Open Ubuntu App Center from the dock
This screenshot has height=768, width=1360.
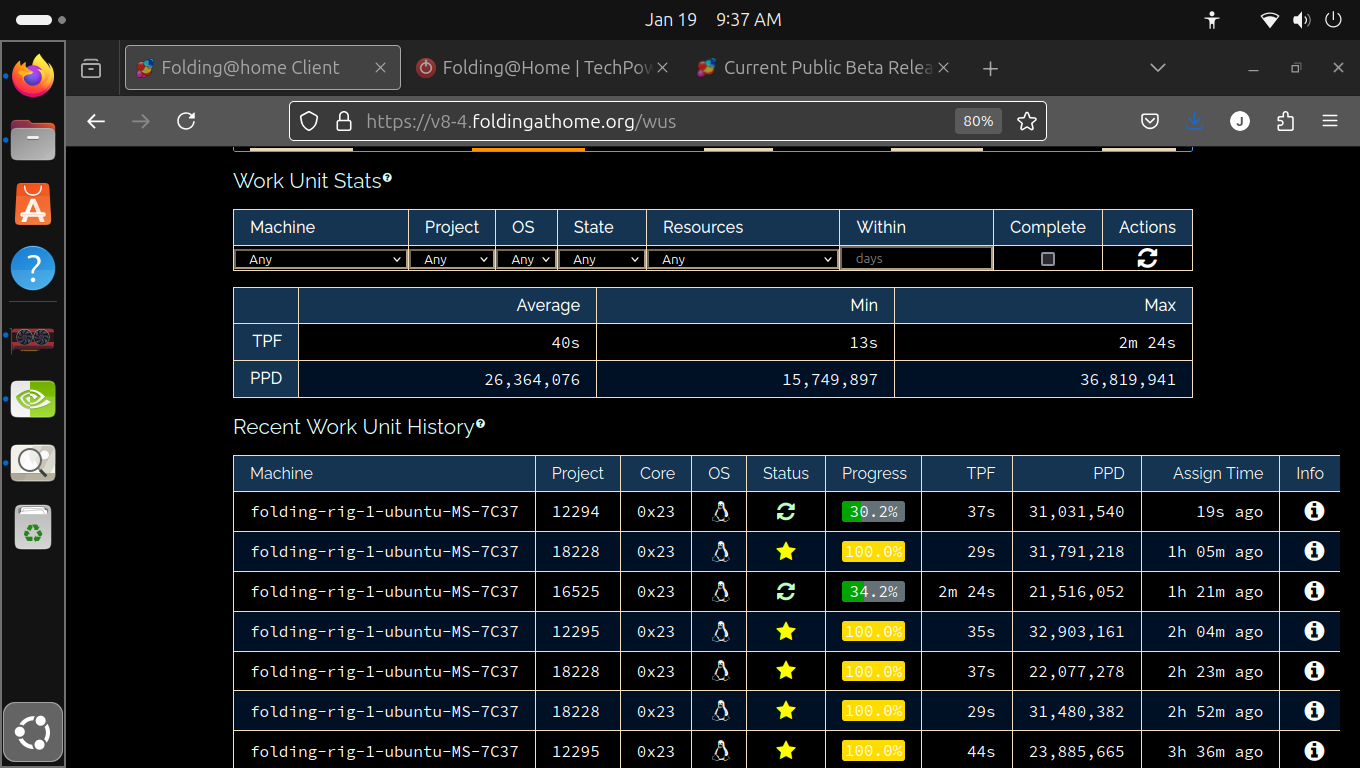[34, 204]
